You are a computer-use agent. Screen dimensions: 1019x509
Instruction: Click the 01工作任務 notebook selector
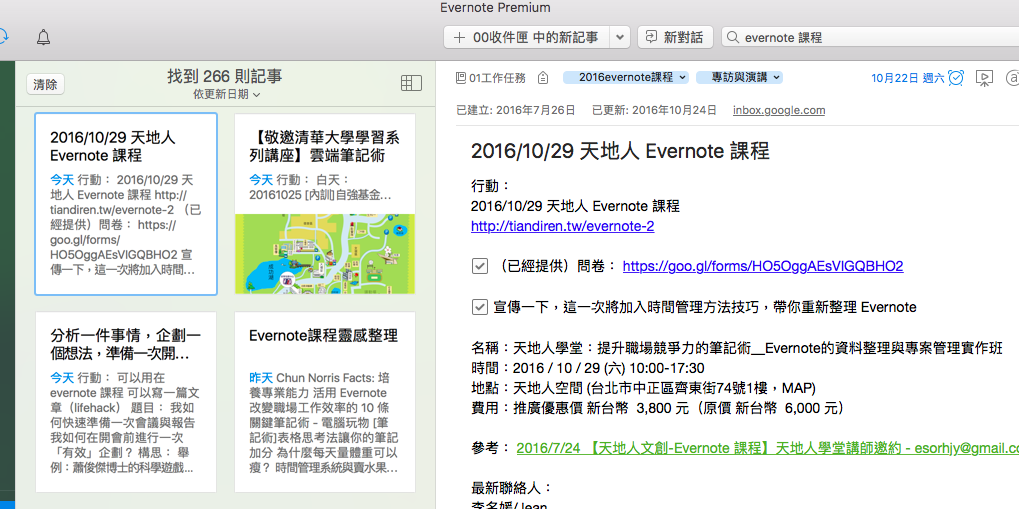pyautogui.click(x=491, y=78)
